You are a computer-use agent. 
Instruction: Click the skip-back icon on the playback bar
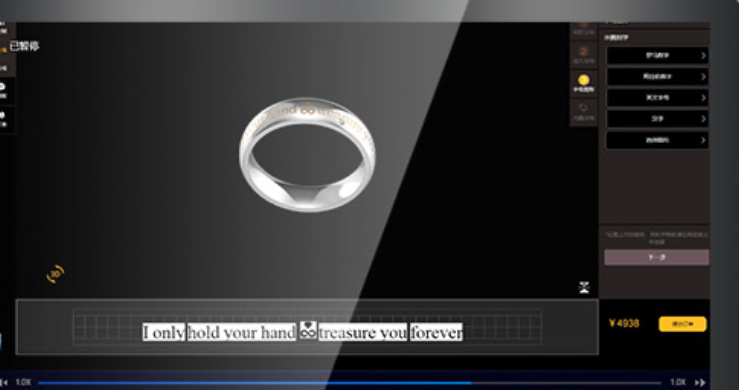click(x=3, y=382)
